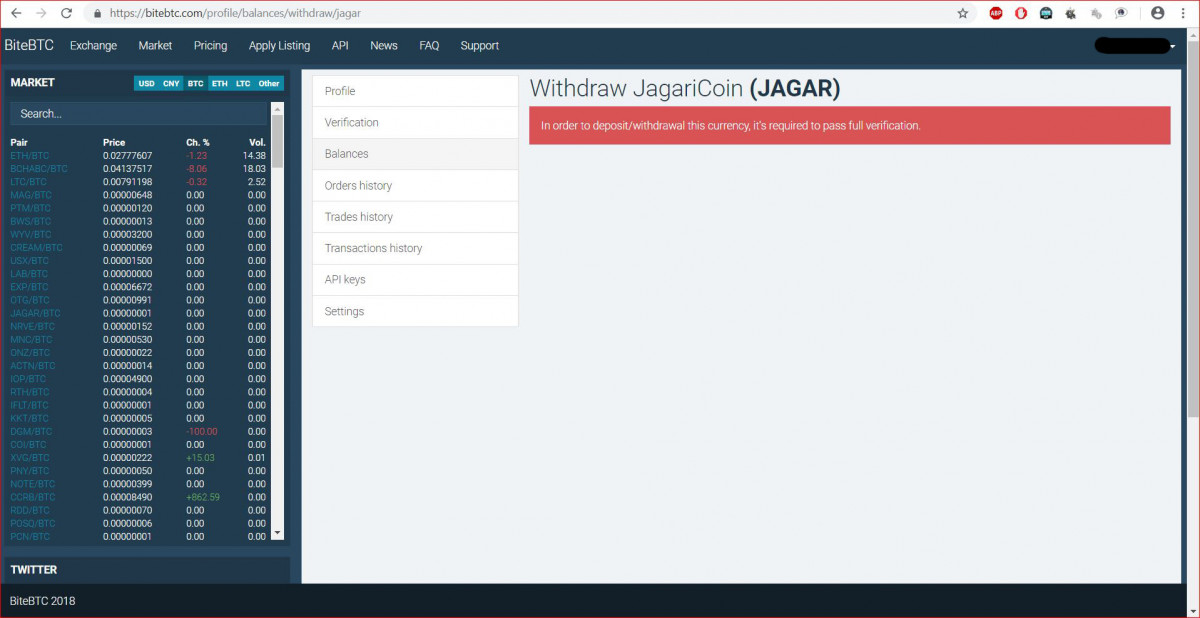Open the Verification sidebar item

click(x=415, y=122)
